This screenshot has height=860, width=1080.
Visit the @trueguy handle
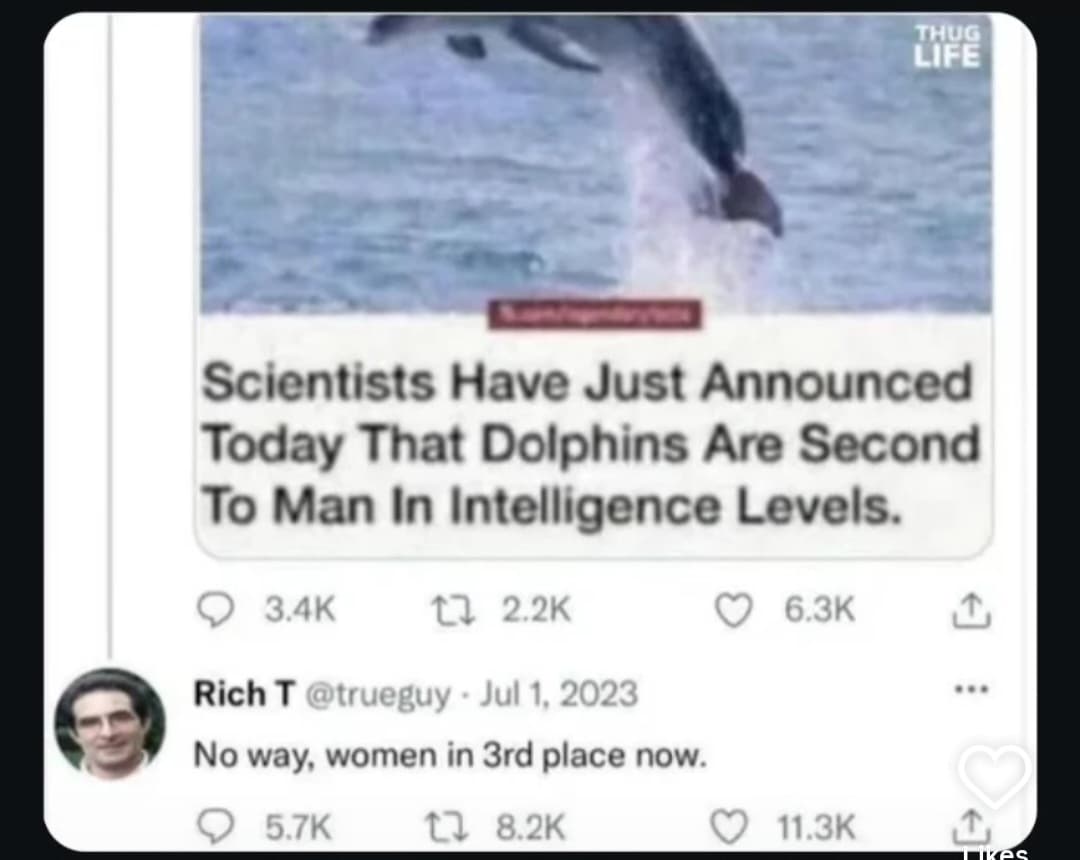pyautogui.click(x=377, y=694)
